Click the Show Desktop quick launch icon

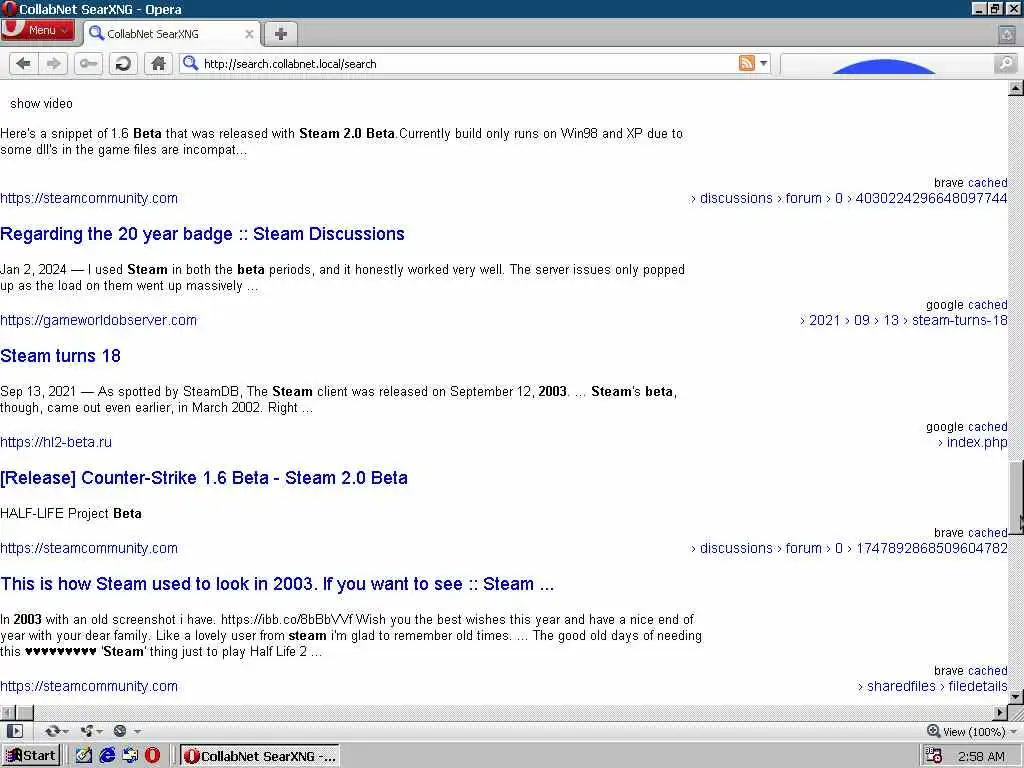click(x=130, y=756)
